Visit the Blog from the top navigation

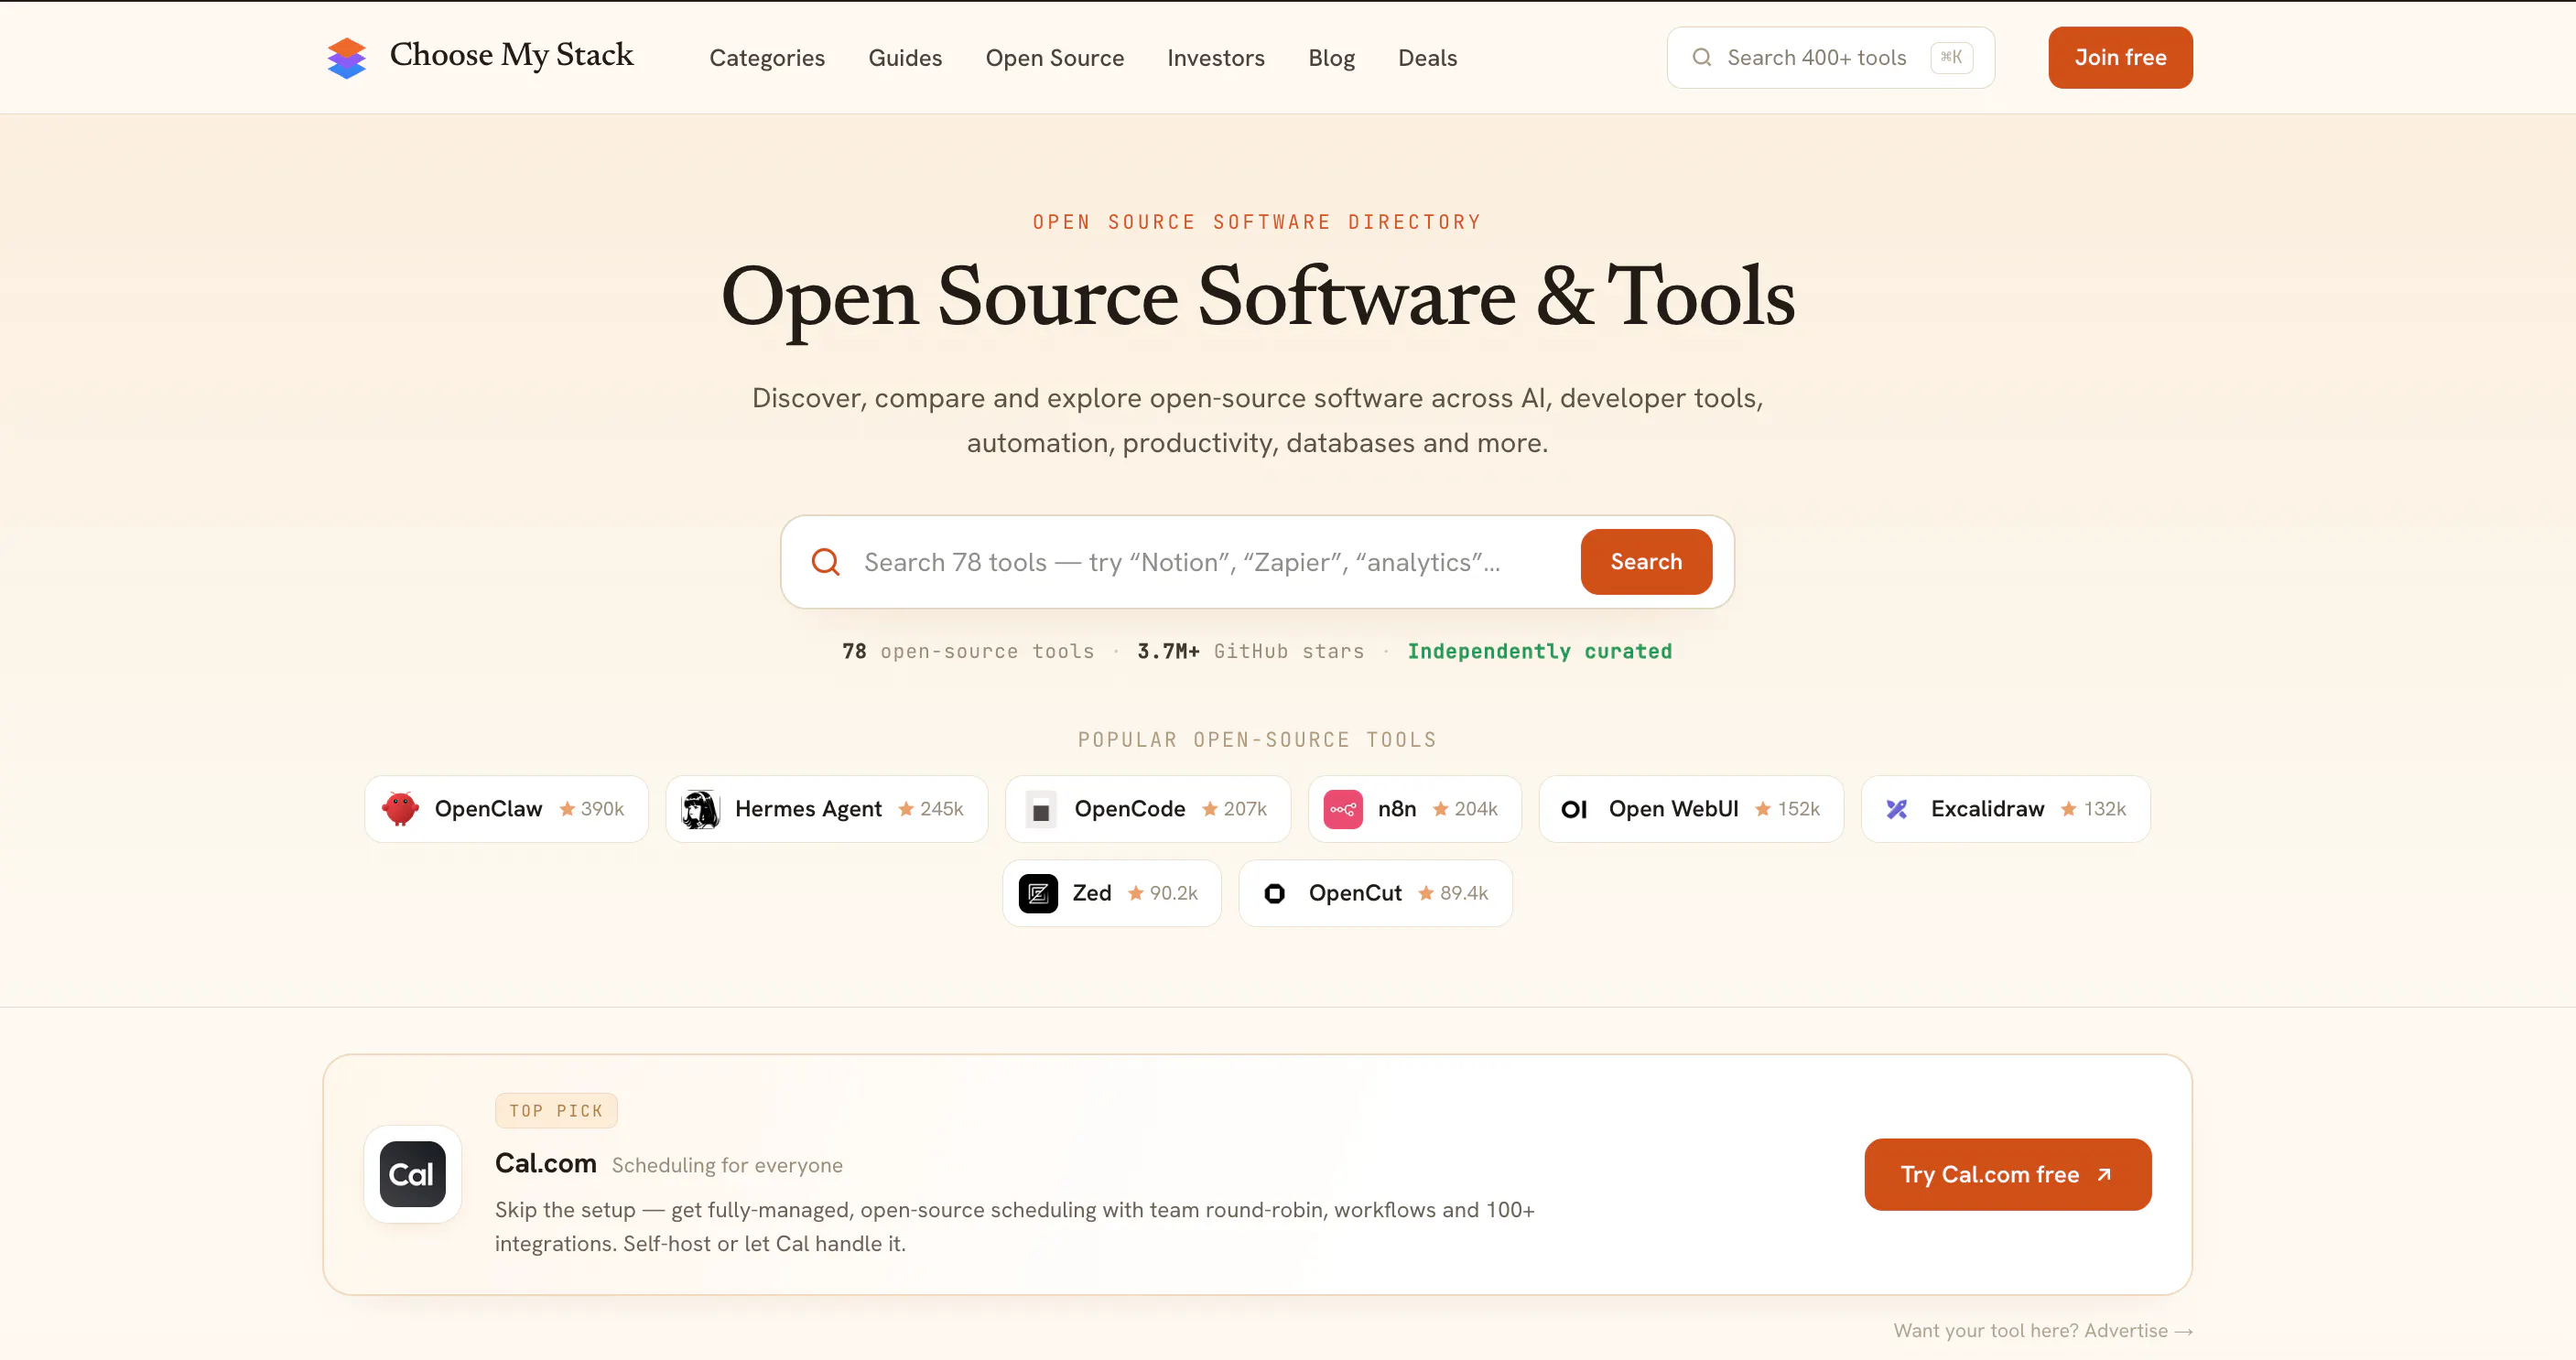[1332, 58]
